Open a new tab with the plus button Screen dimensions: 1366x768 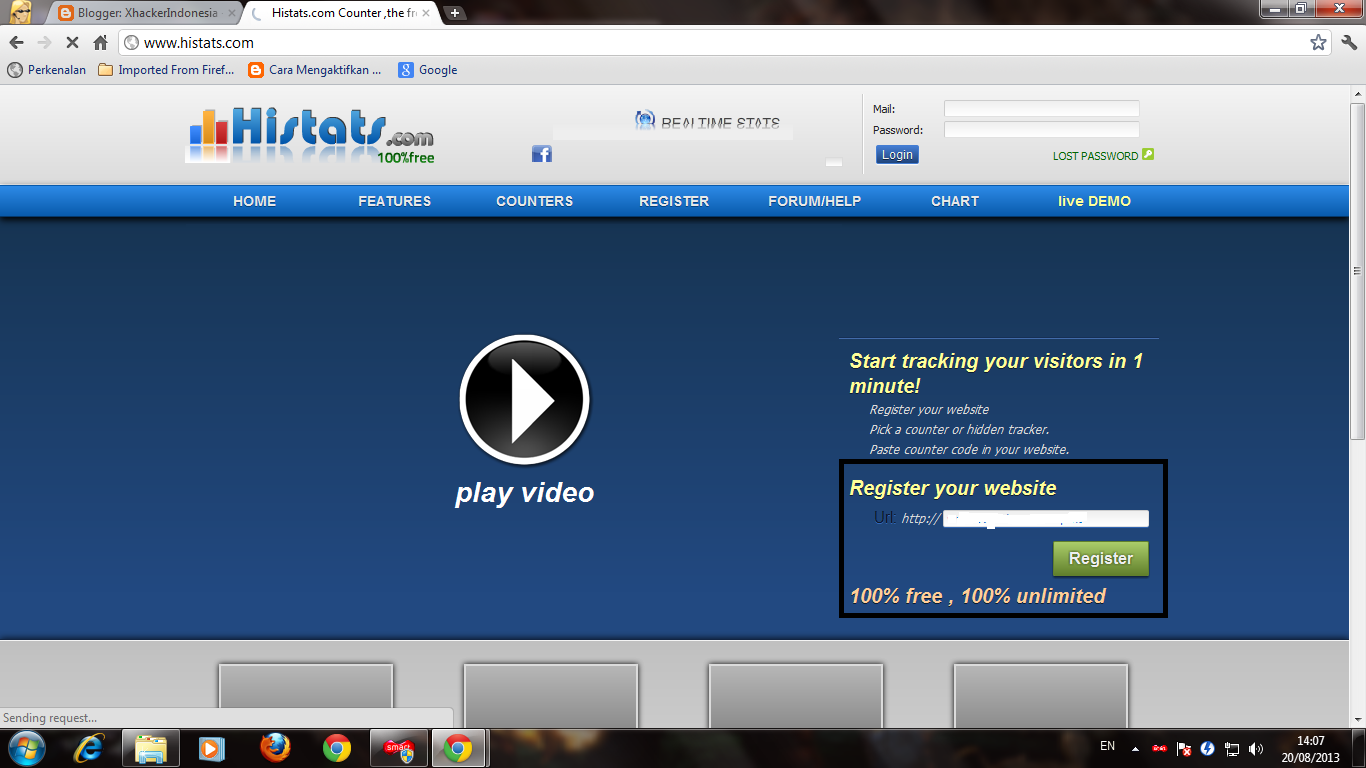pos(455,13)
